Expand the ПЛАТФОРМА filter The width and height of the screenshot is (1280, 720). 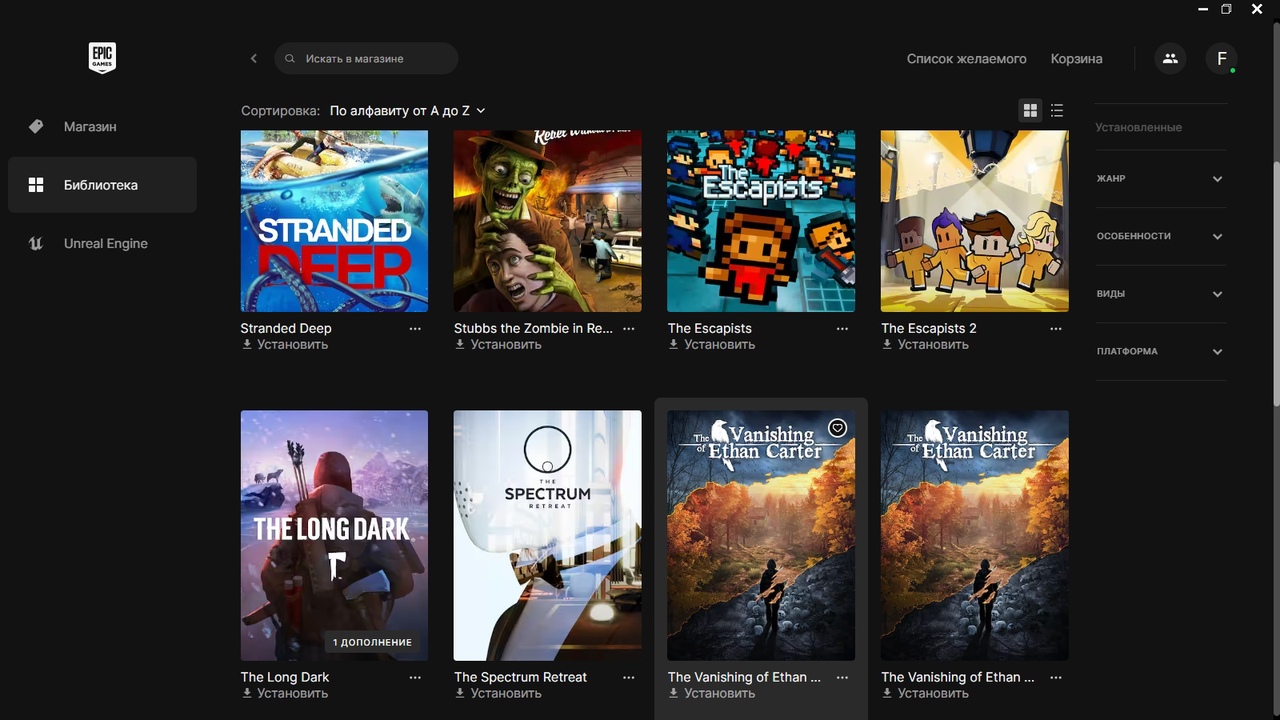1160,352
